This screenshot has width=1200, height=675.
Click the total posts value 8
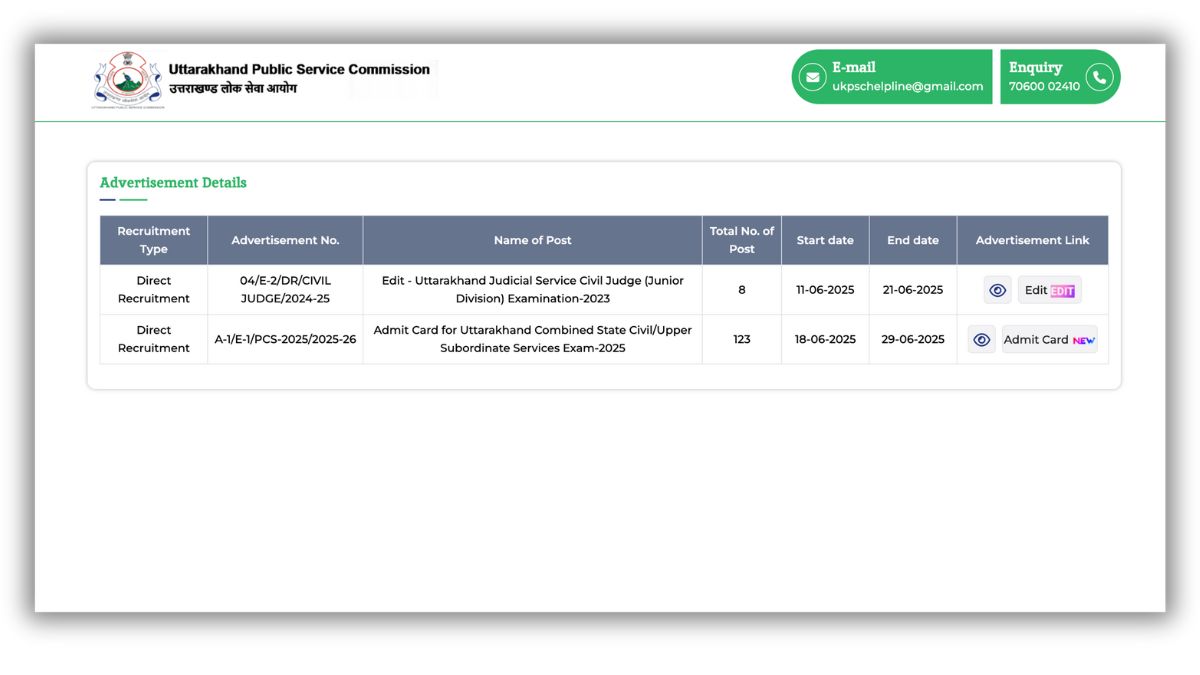click(x=742, y=290)
